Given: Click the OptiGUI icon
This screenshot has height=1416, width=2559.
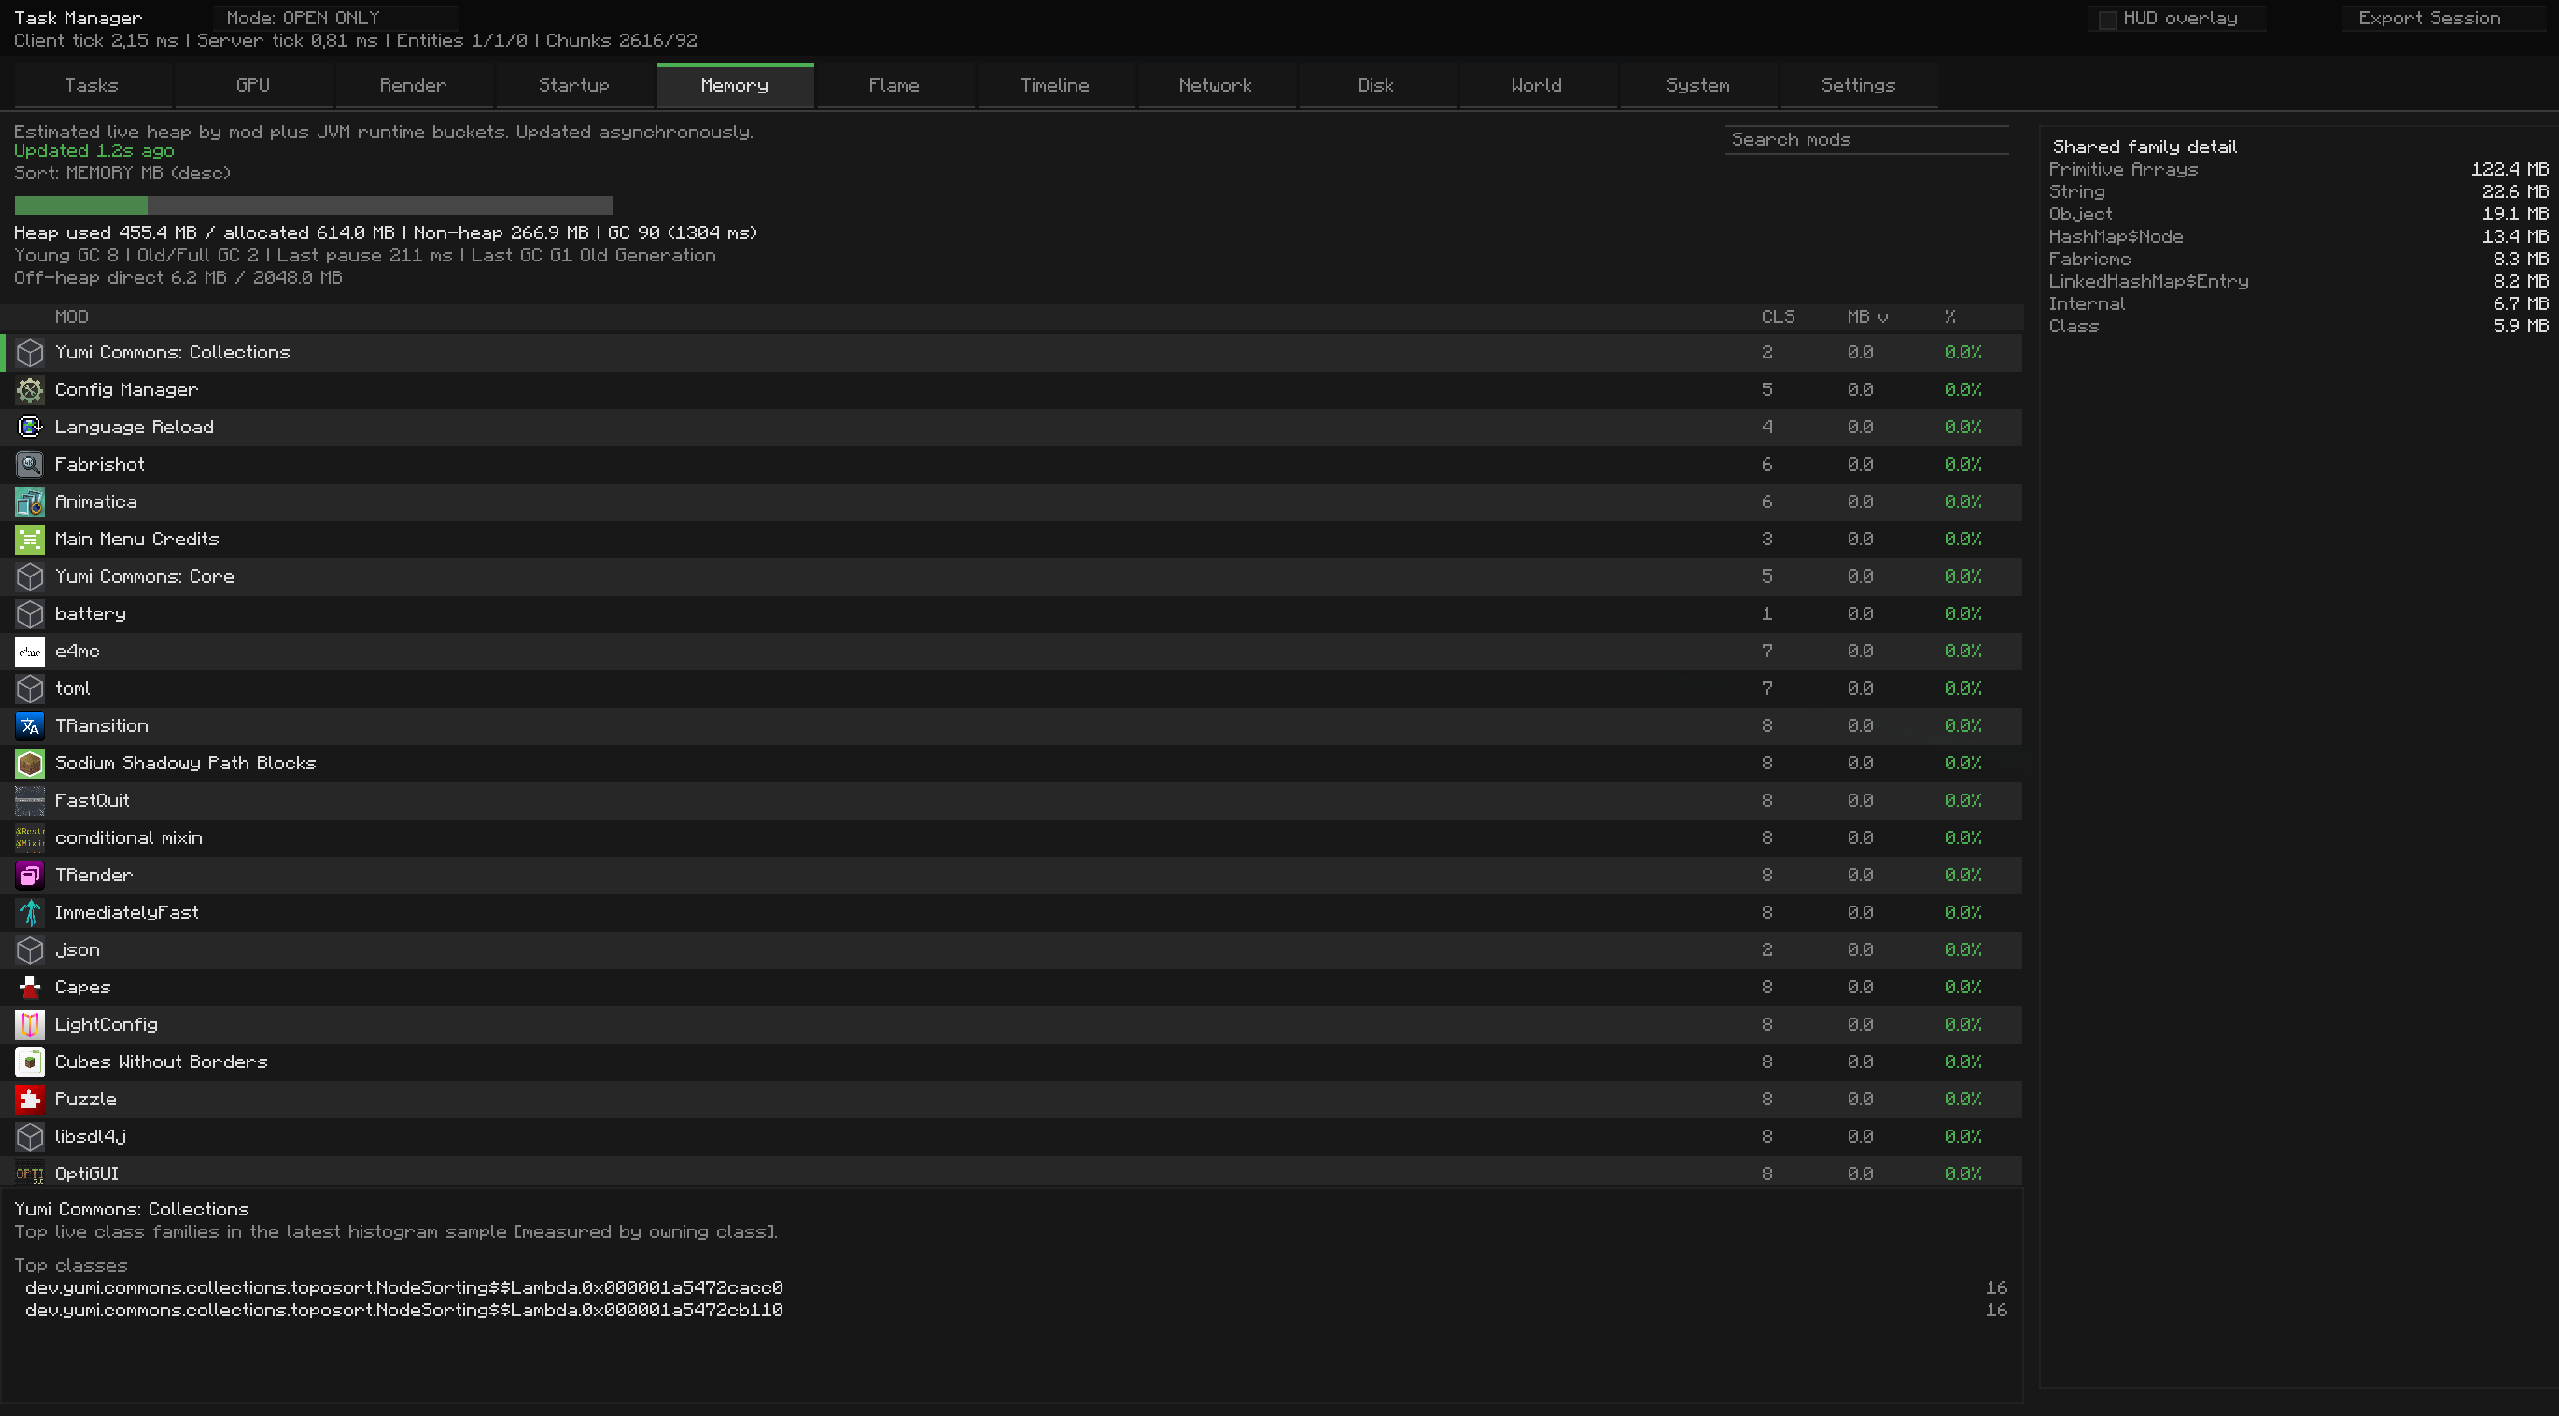Looking at the screenshot, I should click(x=30, y=1173).
